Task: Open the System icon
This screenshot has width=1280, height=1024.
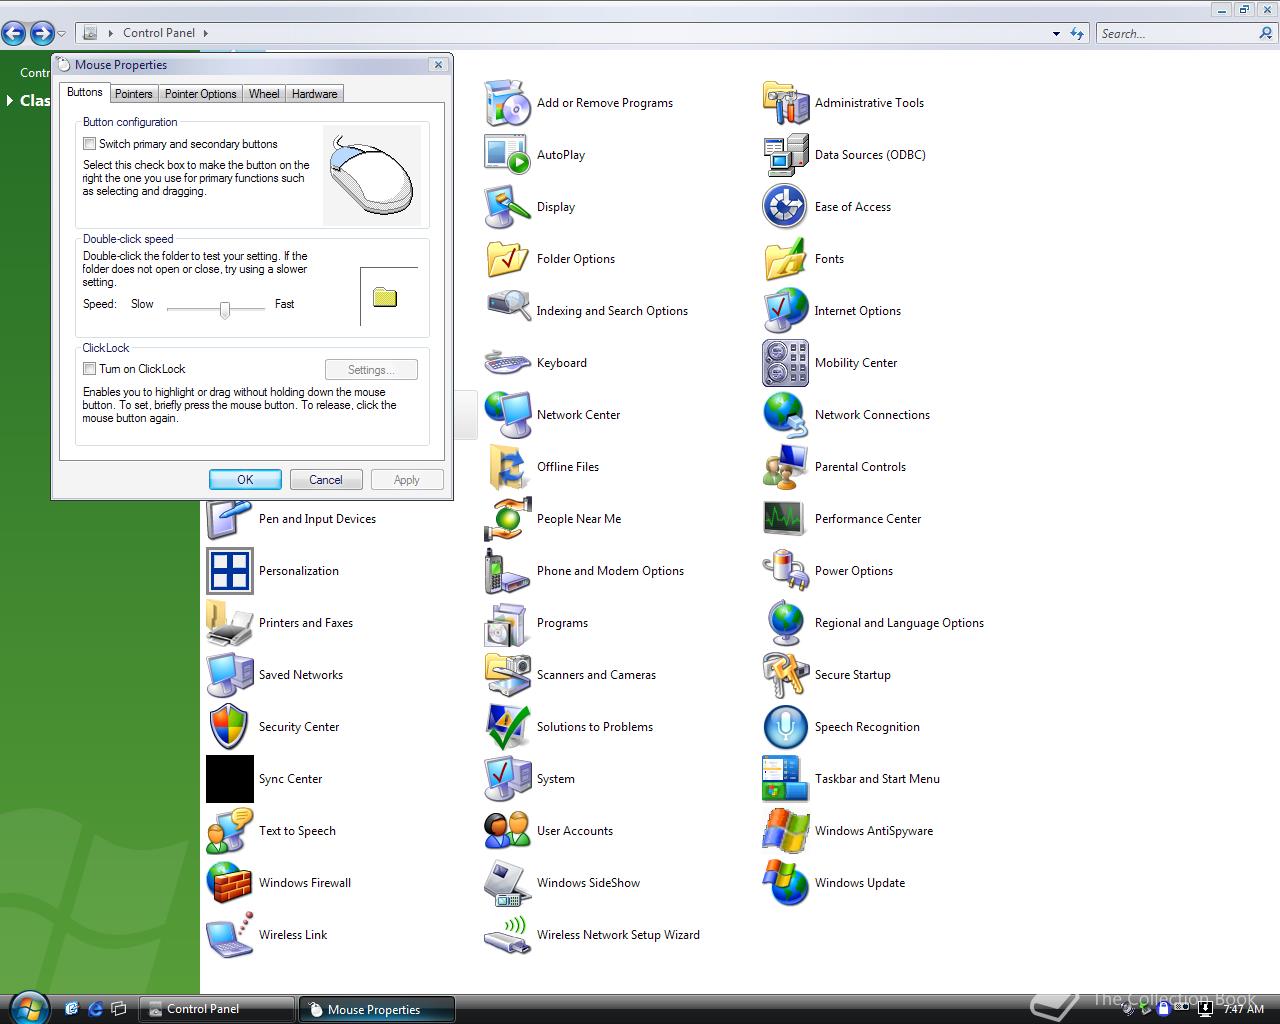Action: [x=508, y=779]
